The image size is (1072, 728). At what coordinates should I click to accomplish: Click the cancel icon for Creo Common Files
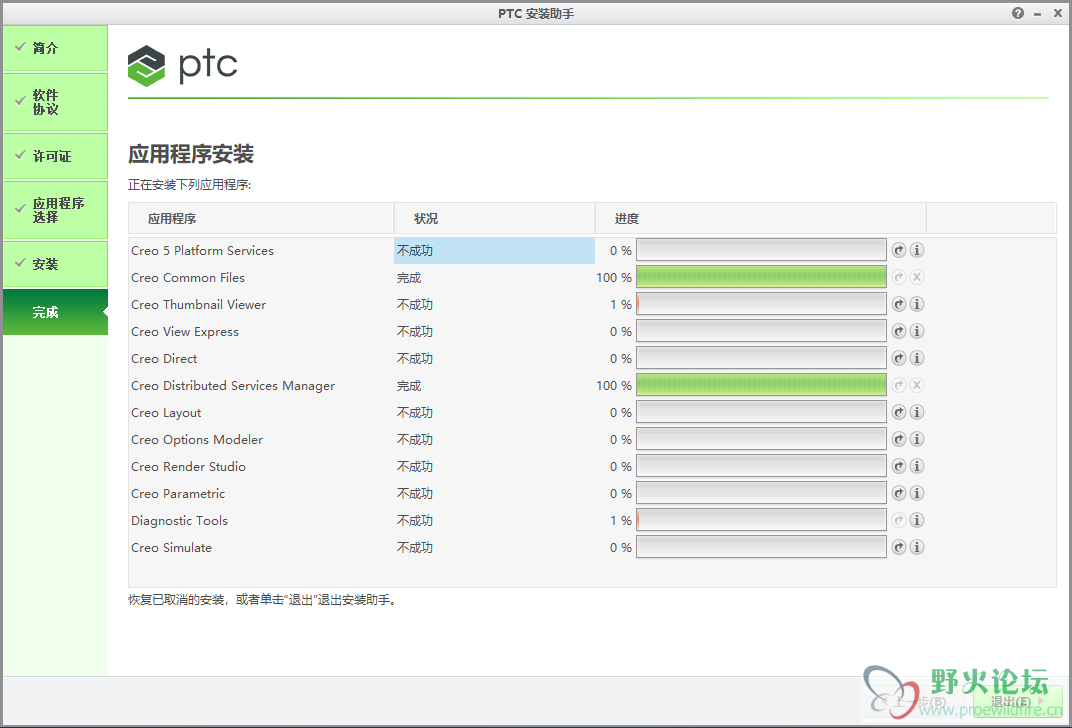click(x=917, y=277)
